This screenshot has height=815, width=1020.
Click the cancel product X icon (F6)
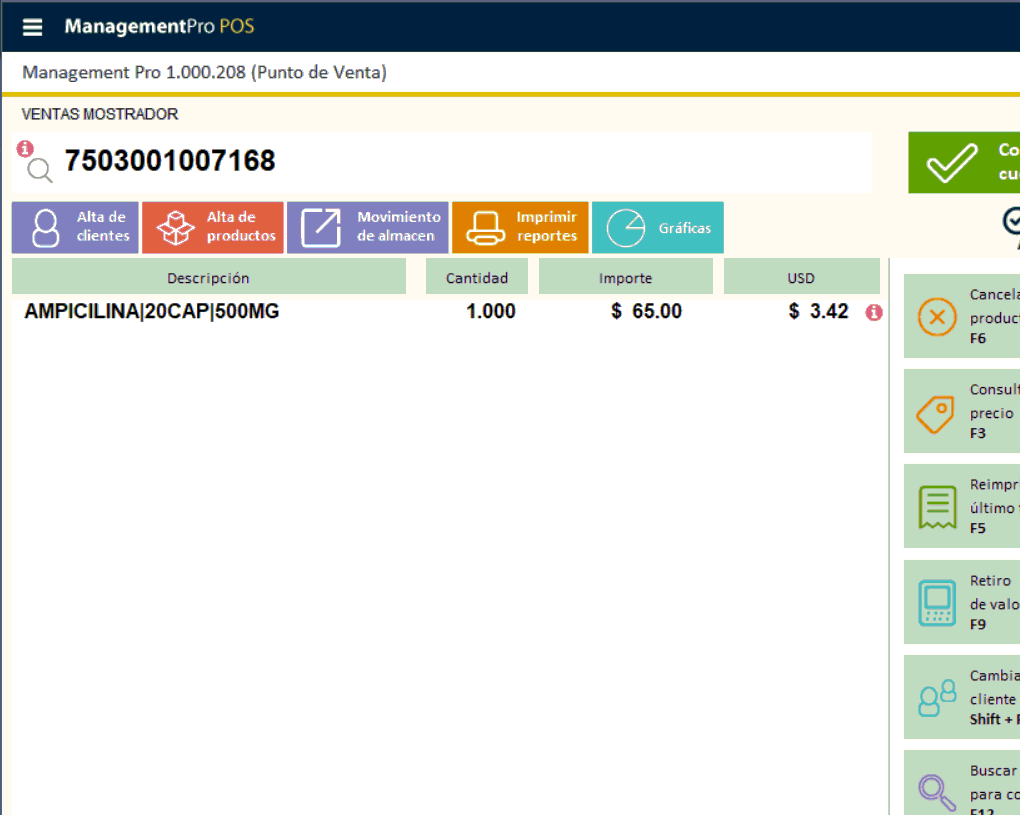pos(937,318)
